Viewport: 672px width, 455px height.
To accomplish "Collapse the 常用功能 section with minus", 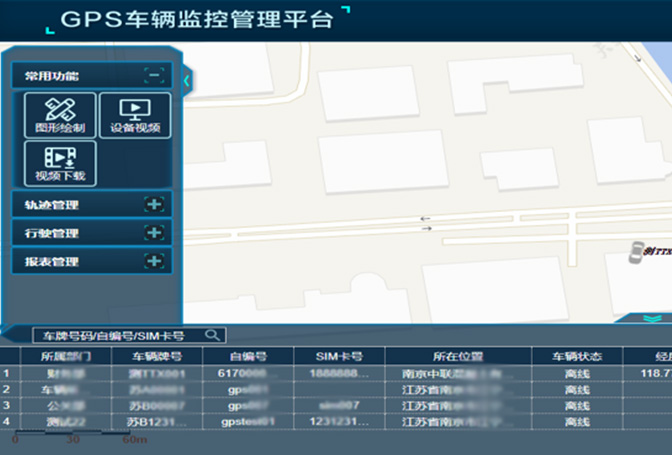I will [153, 75].
